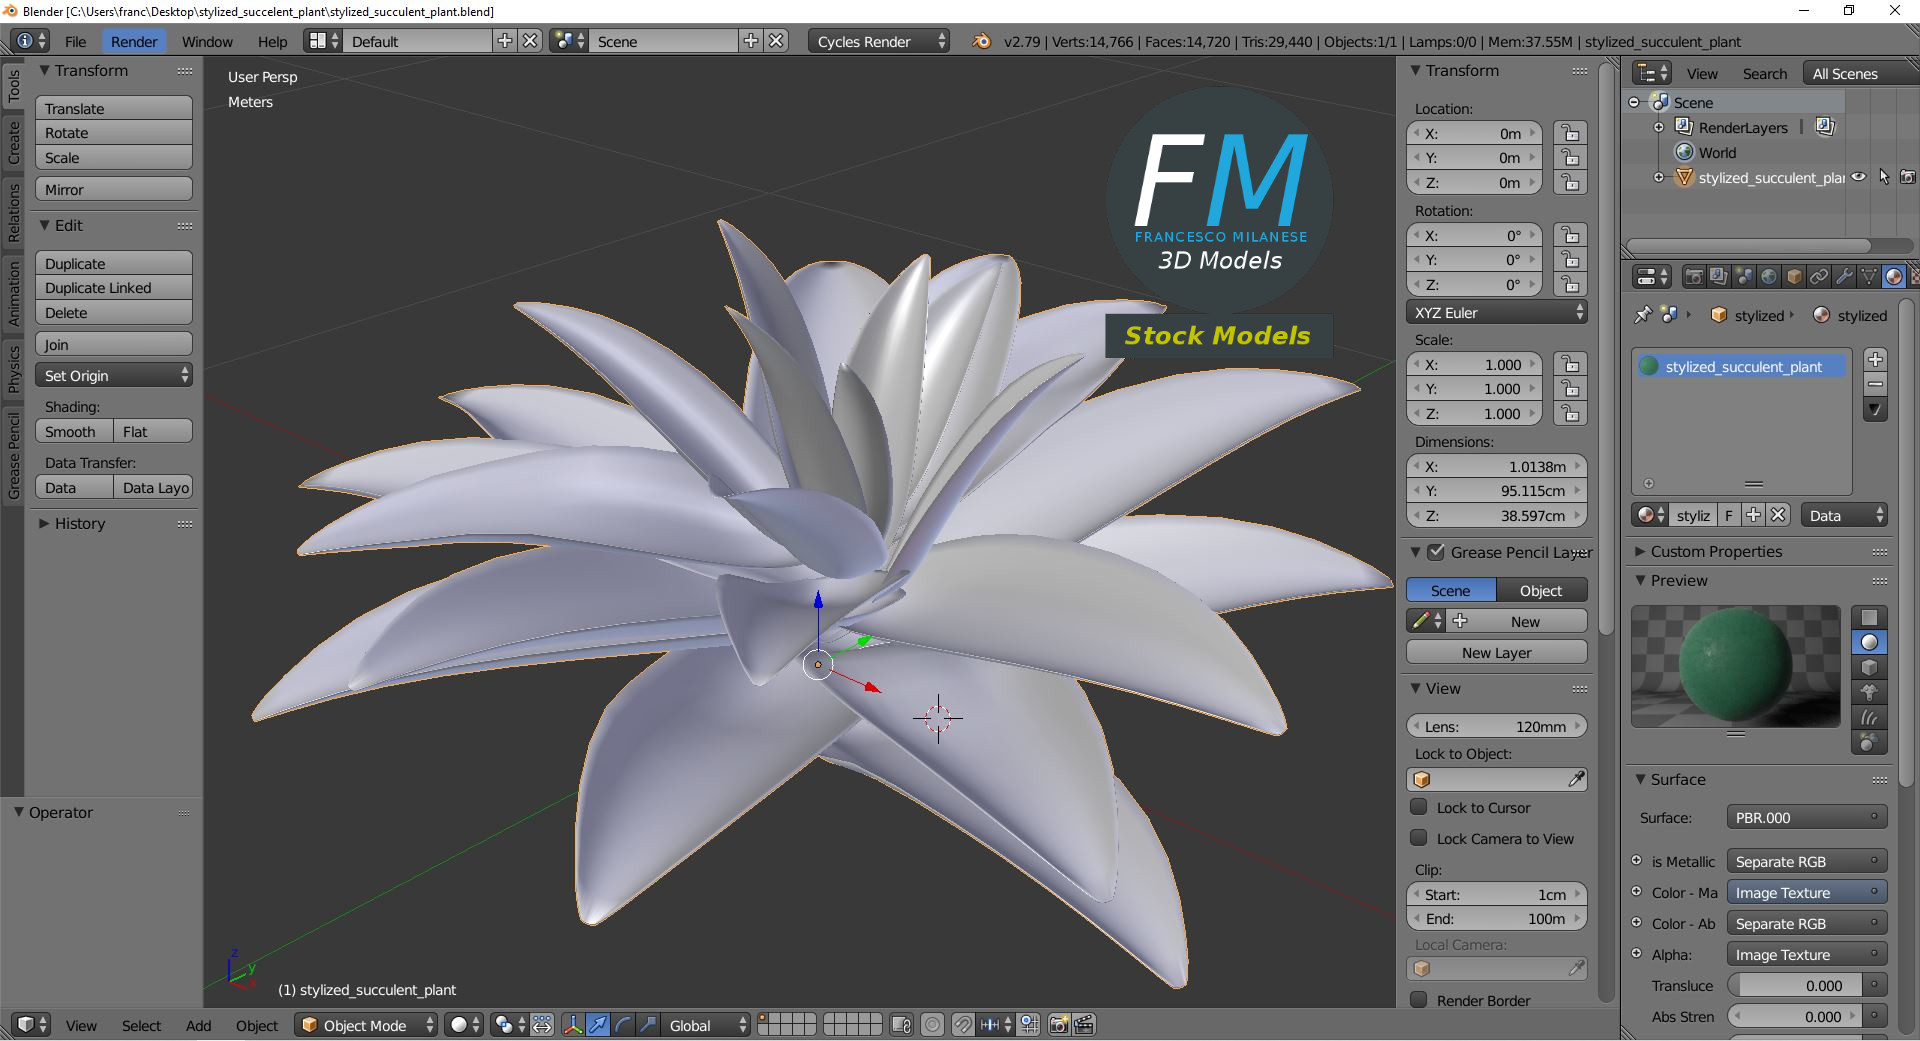Click the OpenGL render image camera icon
Image resolution: width=1920 pixels, height=1041 pixels.
tap(1058, 1025)
